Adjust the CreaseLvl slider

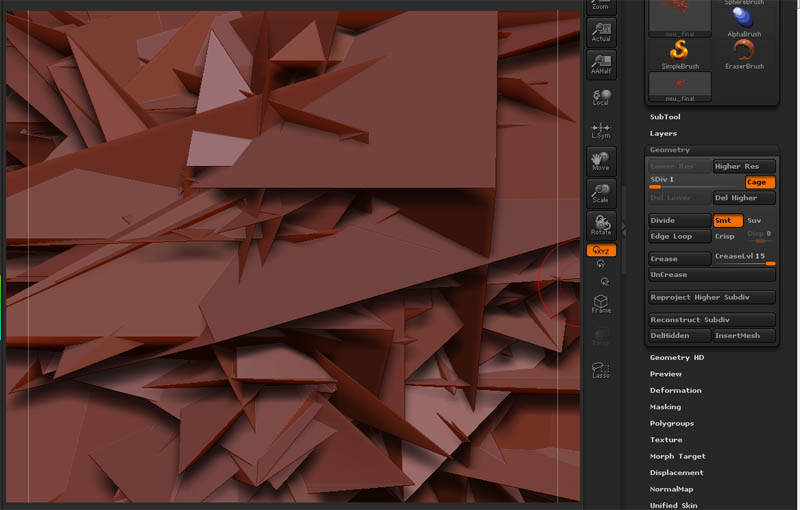(x=744, y=258)
